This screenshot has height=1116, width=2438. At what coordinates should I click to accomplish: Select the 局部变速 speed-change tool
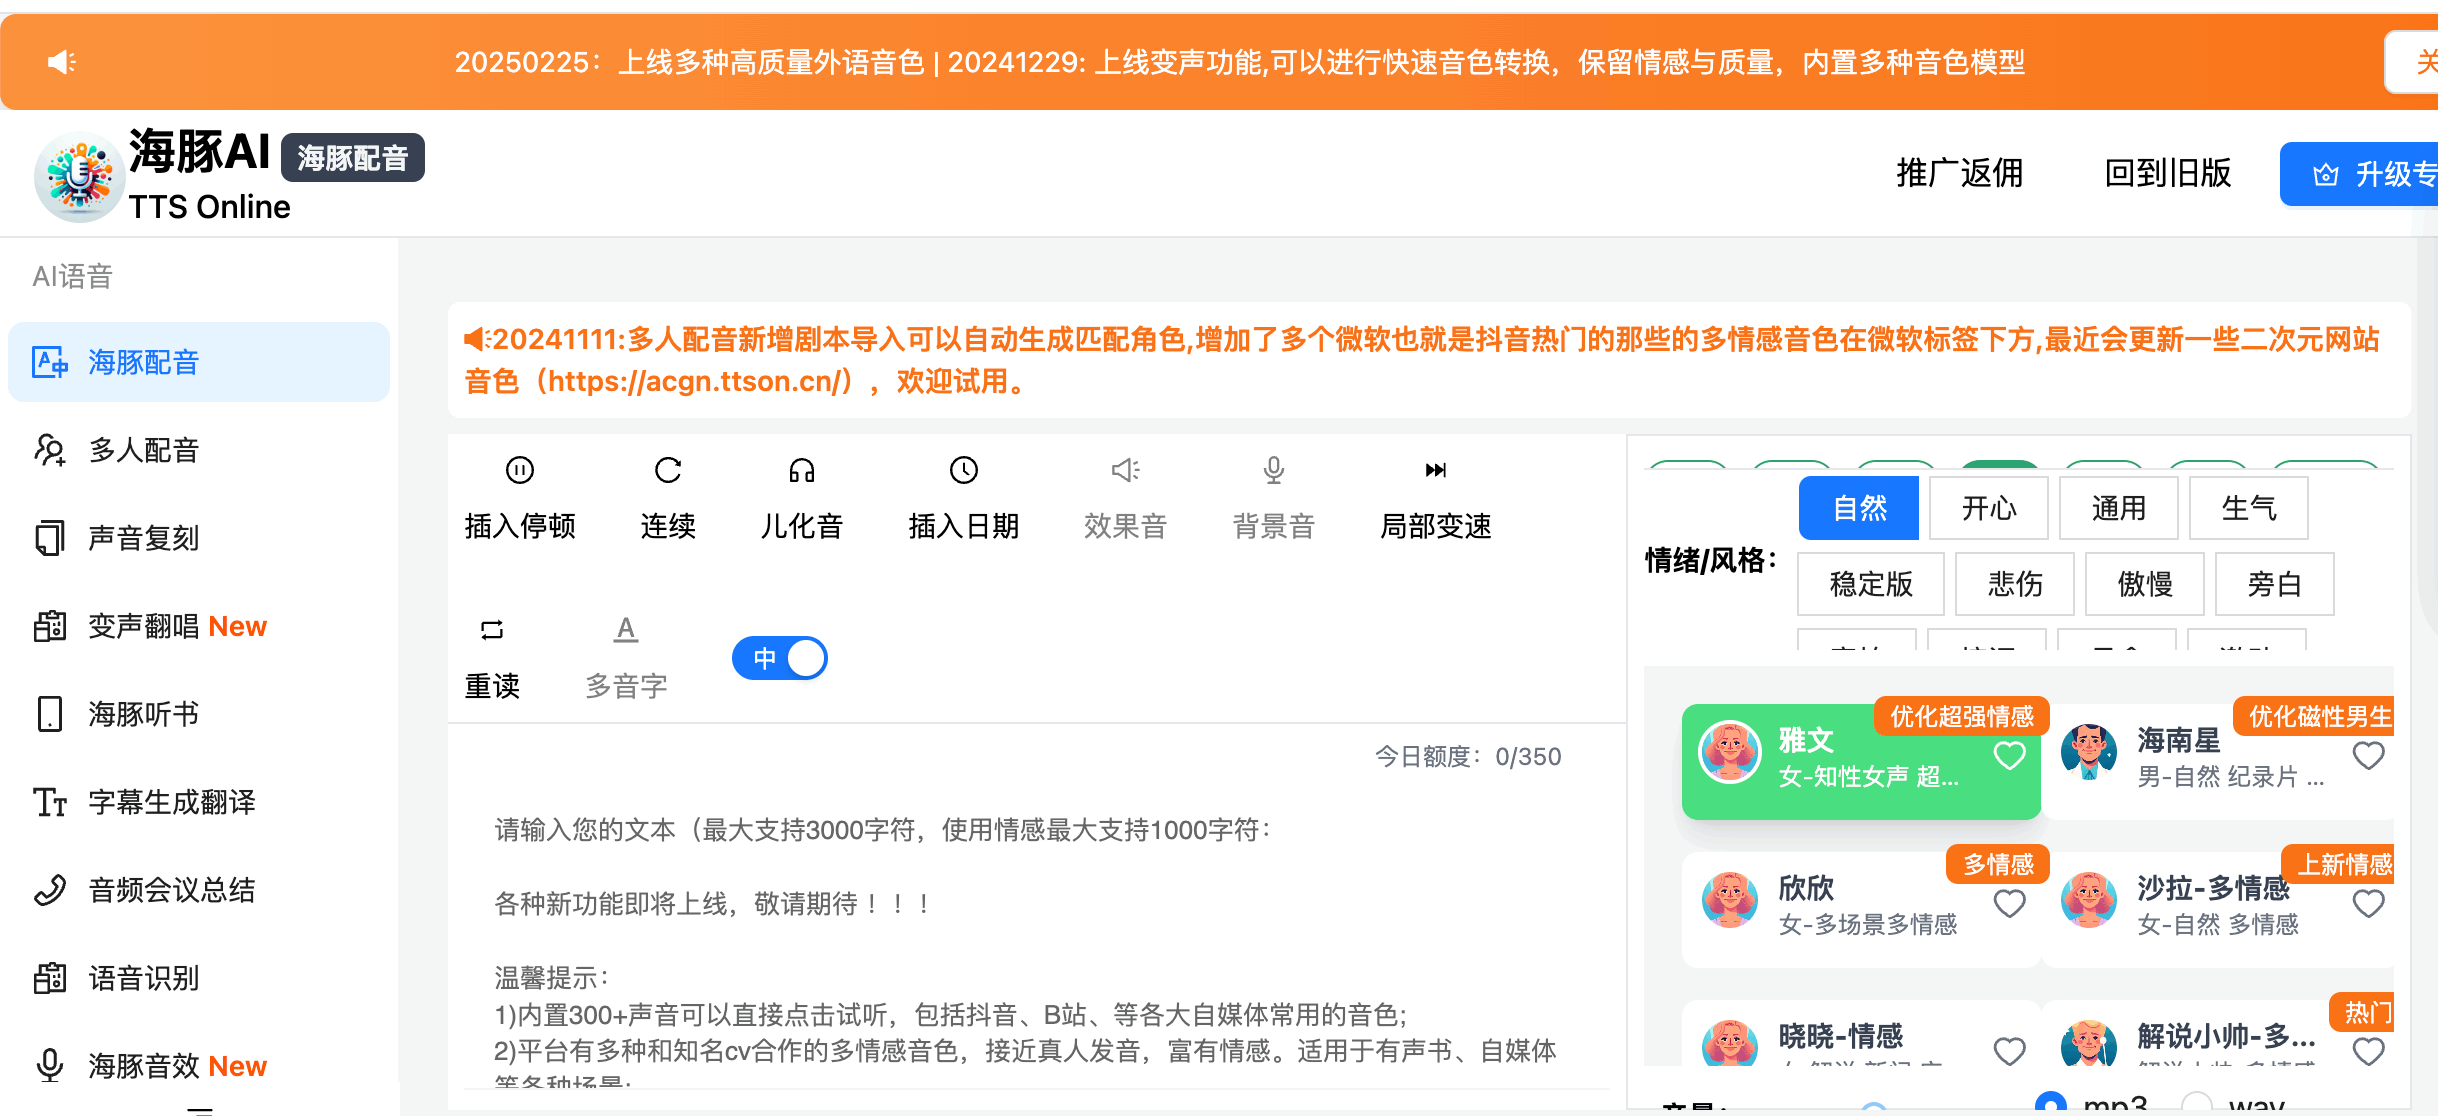tap(1436, 496)
